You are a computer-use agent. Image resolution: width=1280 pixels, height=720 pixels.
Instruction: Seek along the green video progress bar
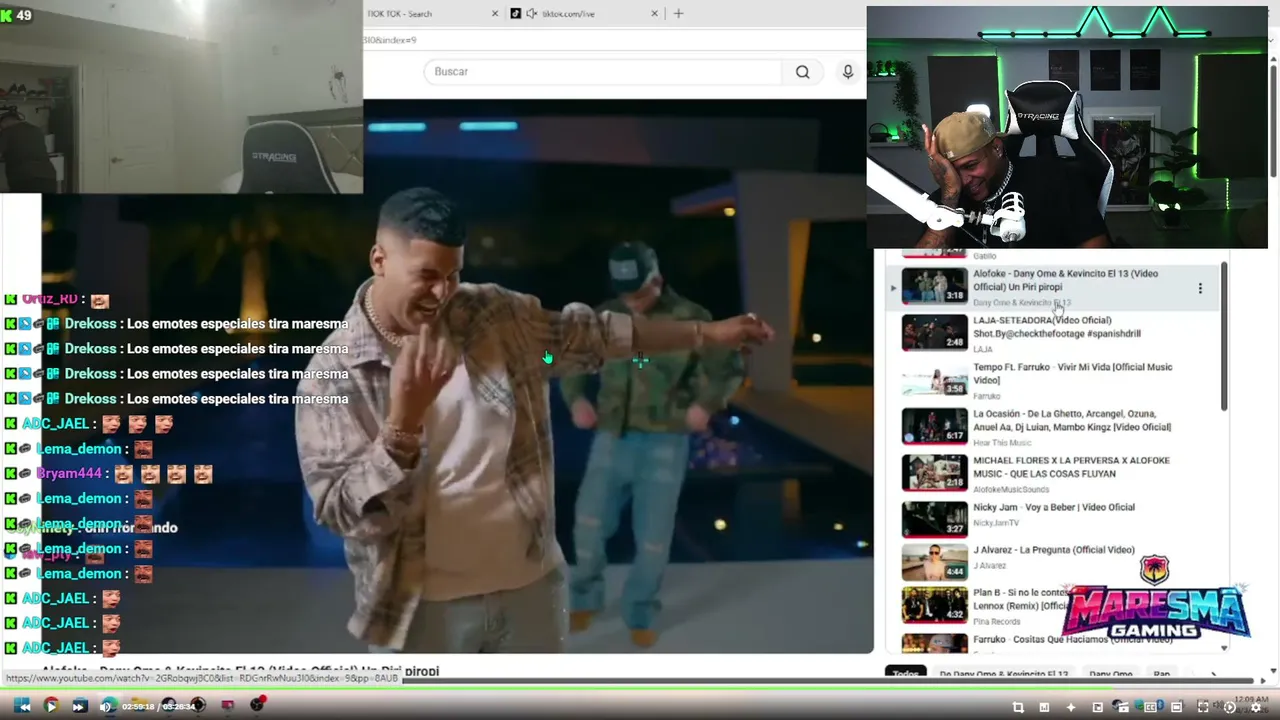(x=640, y=689)
